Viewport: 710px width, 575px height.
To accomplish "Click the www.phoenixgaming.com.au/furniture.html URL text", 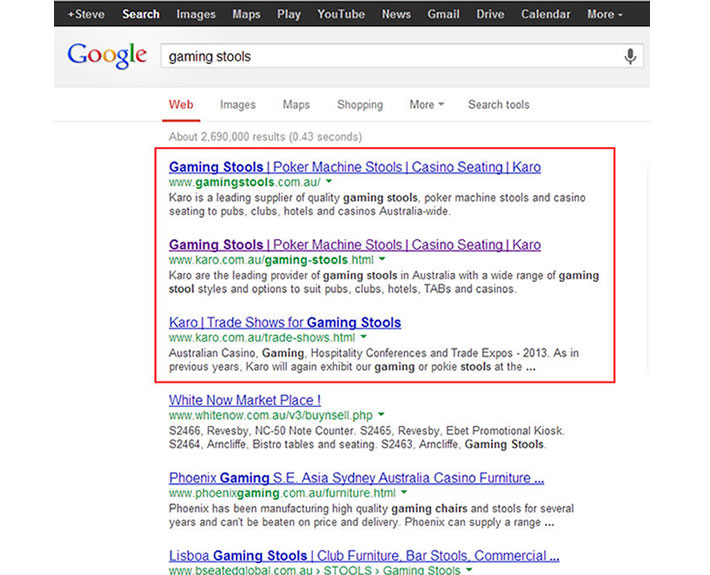I will (282, 493).
